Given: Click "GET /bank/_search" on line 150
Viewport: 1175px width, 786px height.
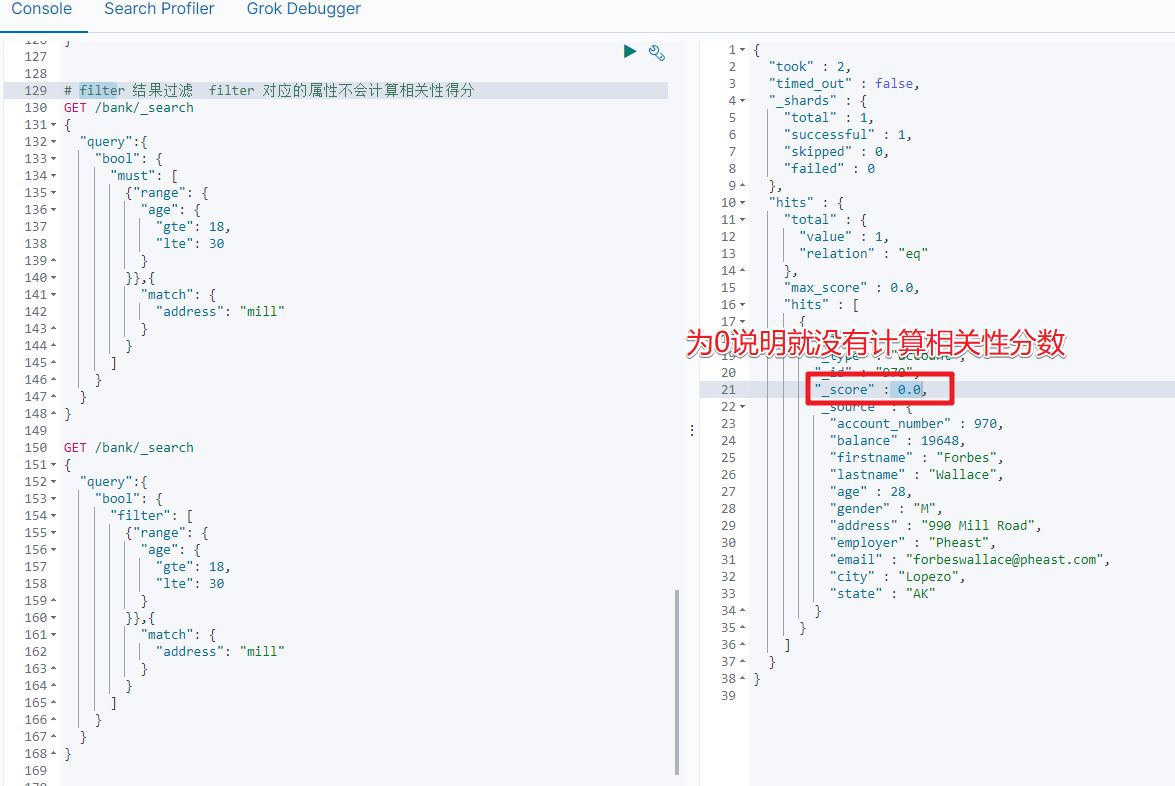Looking at the screenshot, I should [128, 448].
